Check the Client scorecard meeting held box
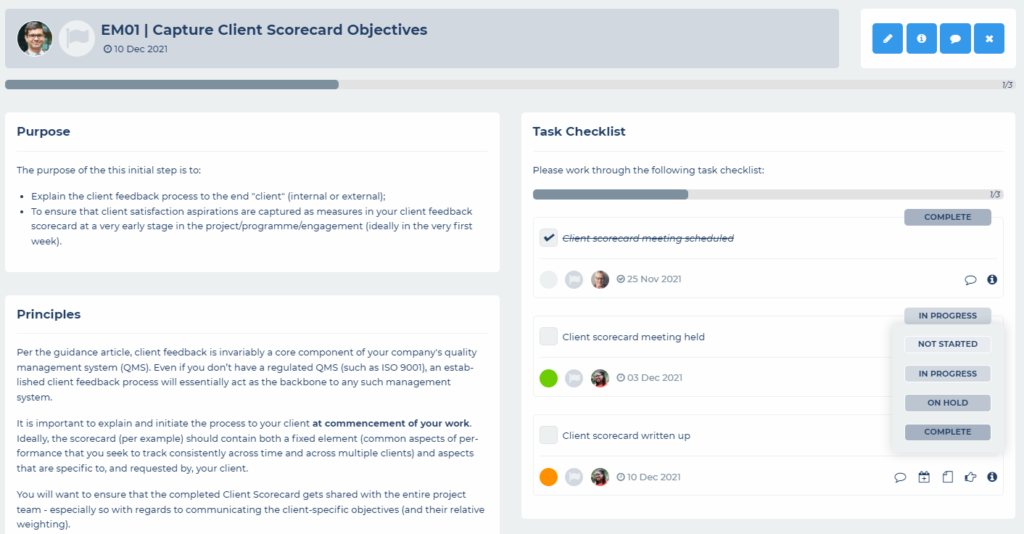Image resolution: width=1024 pixels, height=534 pixels. coord(549,336)
